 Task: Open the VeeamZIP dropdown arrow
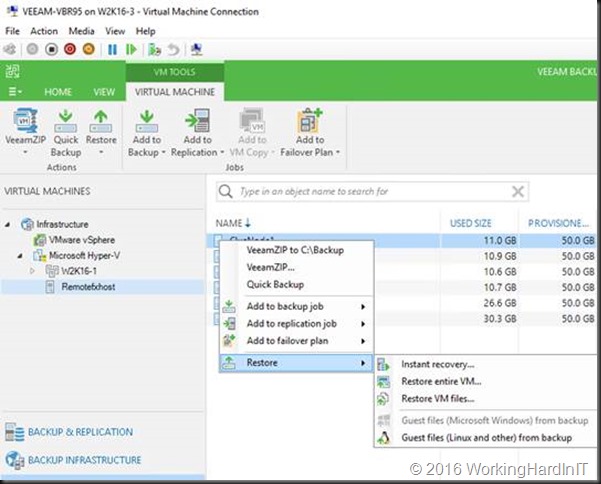[x=25, y=152]
